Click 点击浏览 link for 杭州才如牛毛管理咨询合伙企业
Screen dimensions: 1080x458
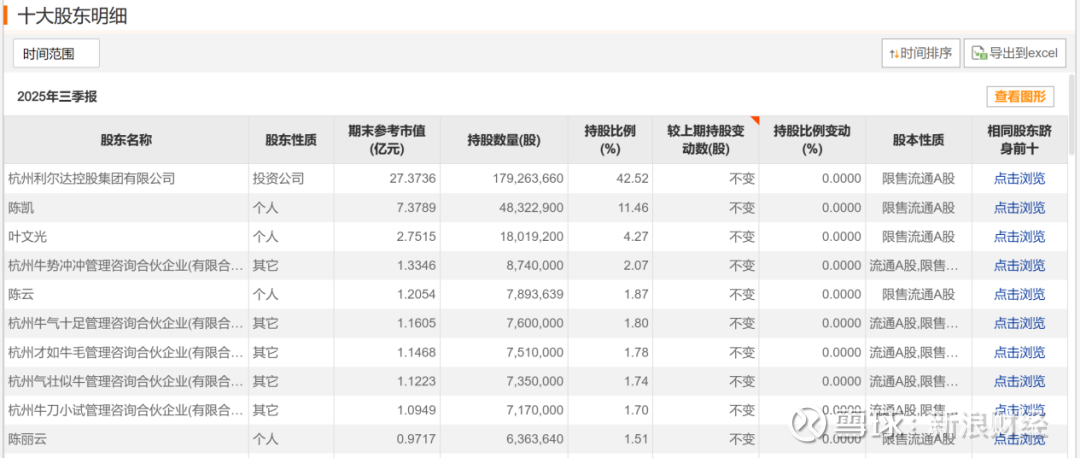pos(1019,353)
